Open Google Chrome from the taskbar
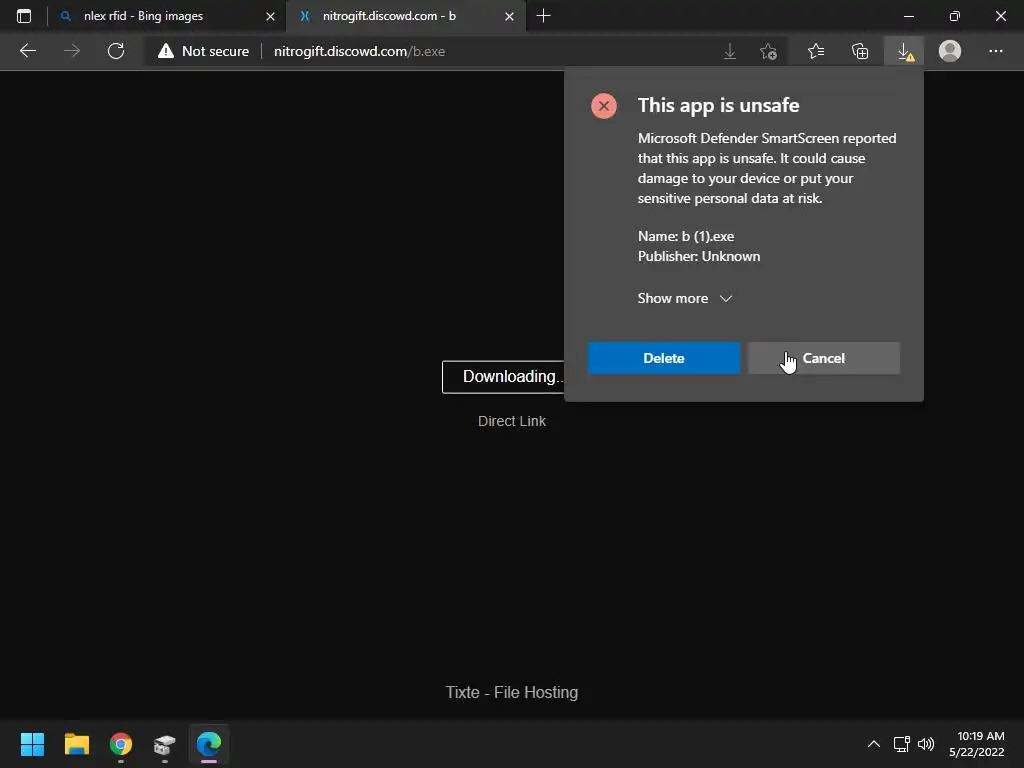 click(121, 744)
